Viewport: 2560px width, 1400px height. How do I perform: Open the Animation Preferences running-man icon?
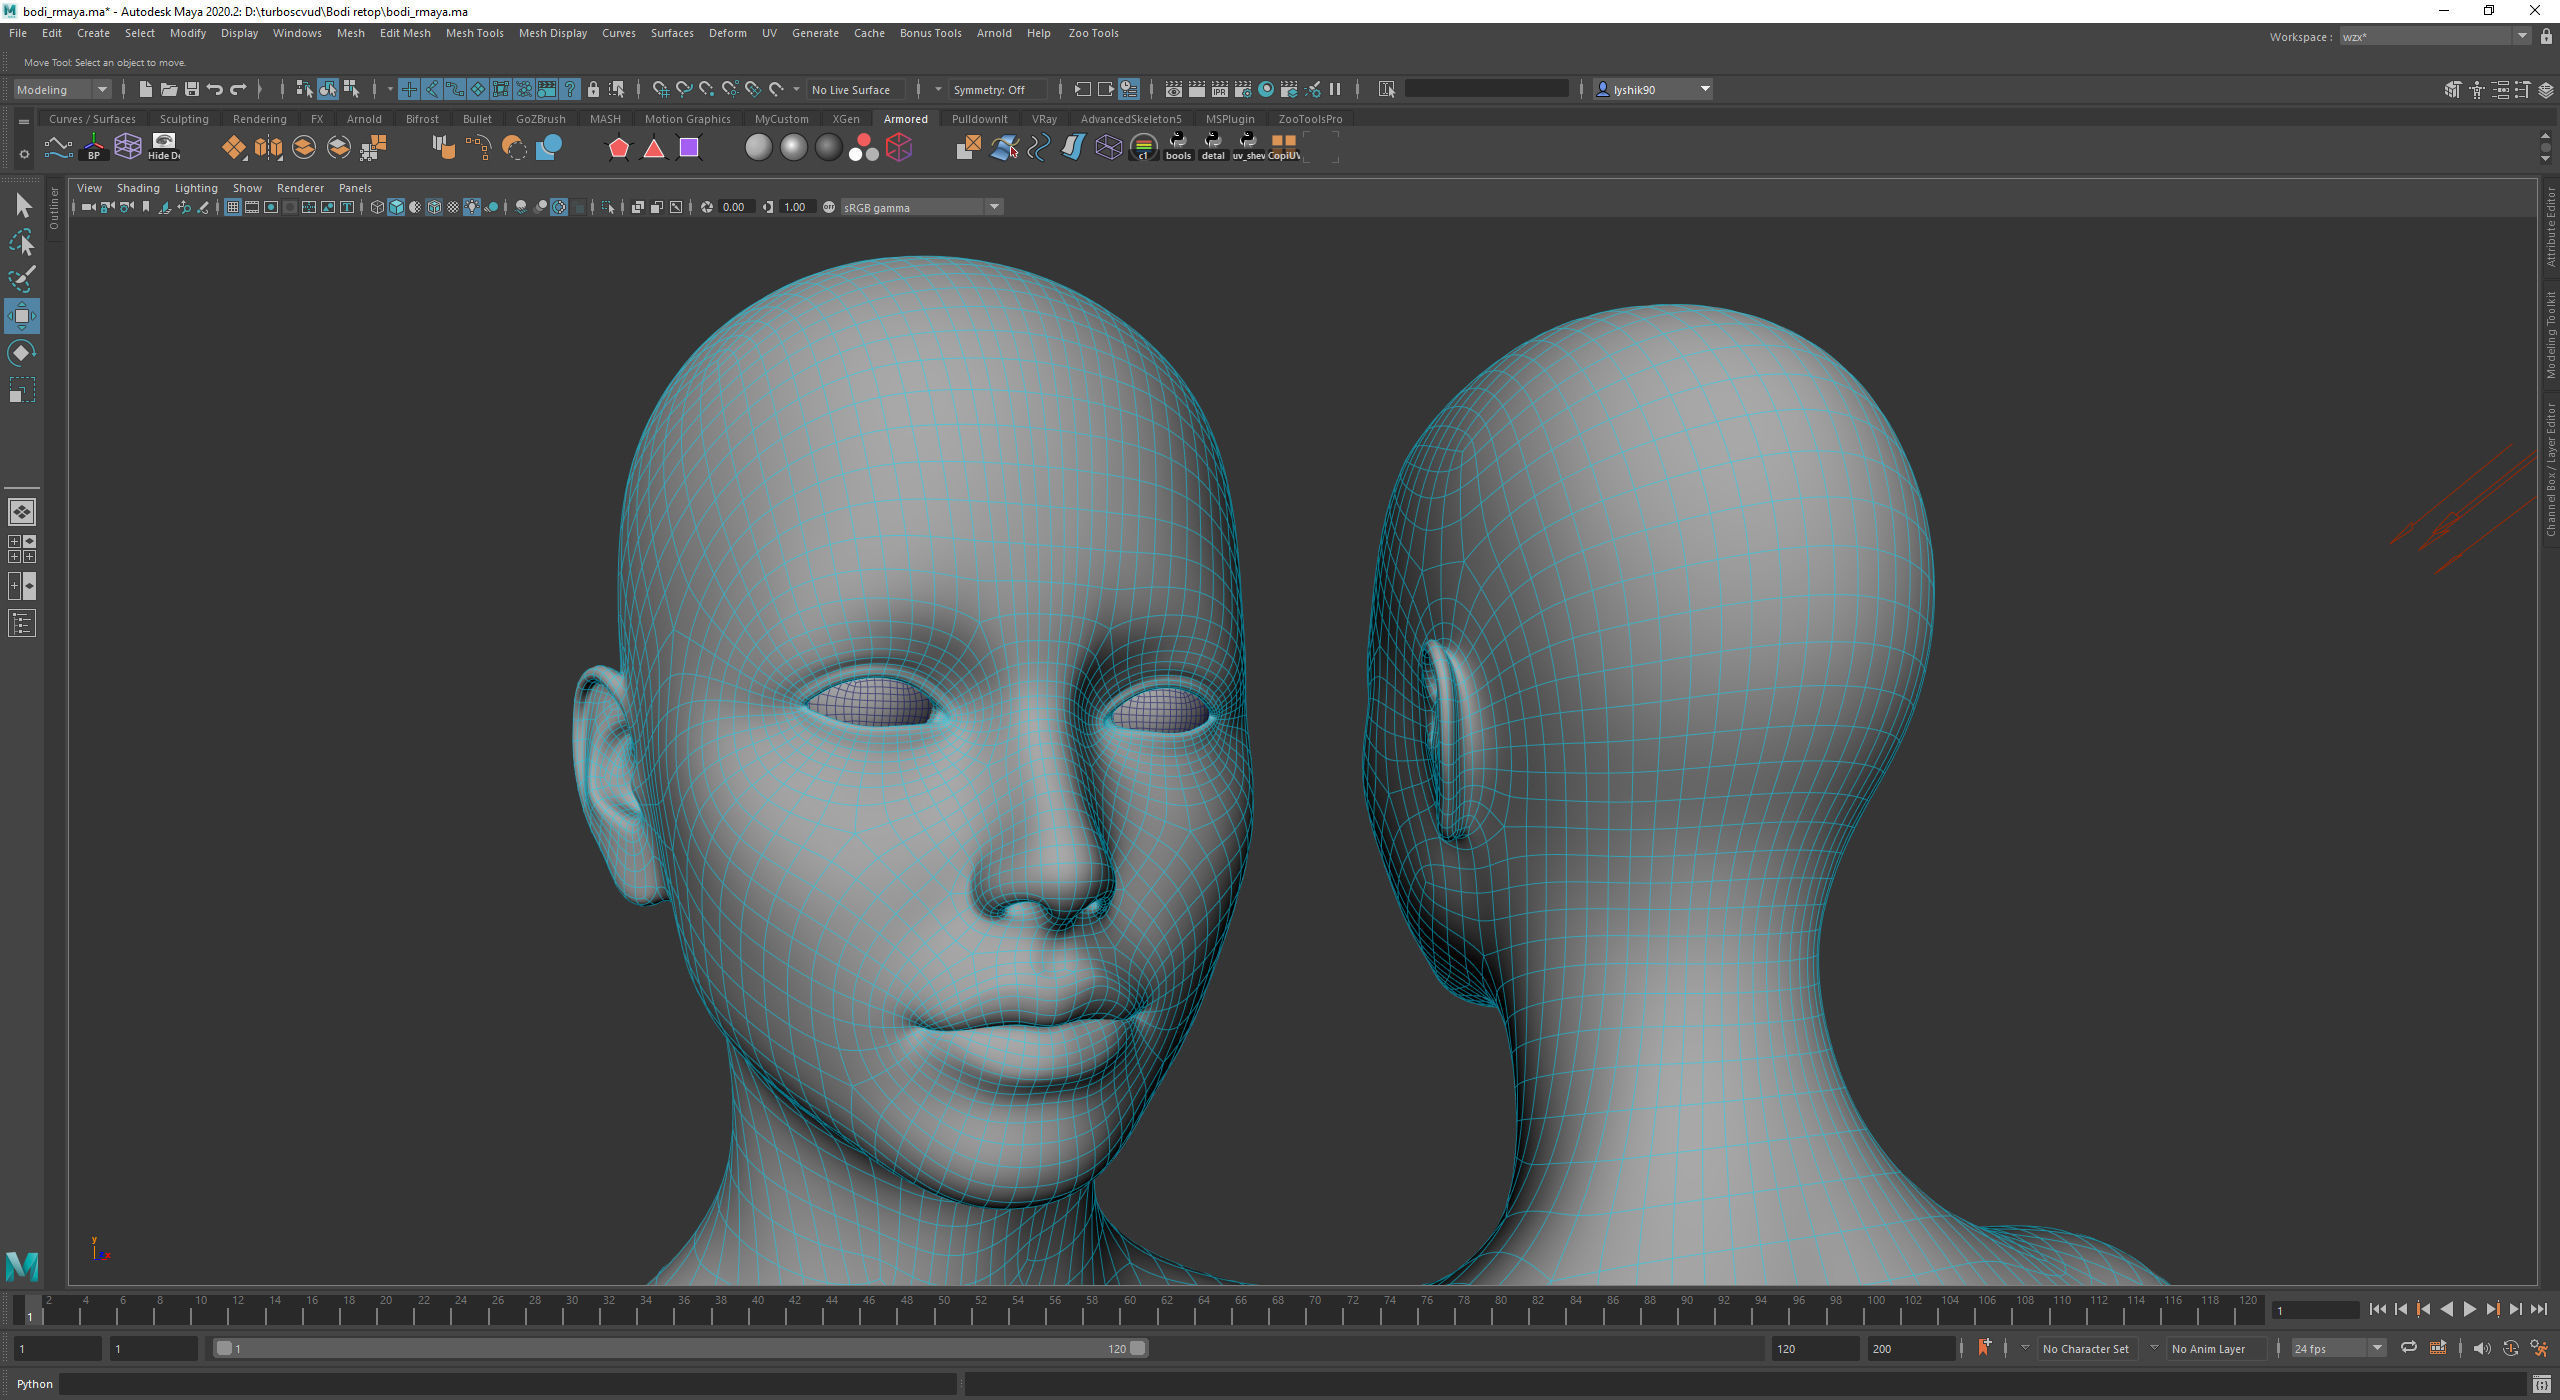2538,1348
